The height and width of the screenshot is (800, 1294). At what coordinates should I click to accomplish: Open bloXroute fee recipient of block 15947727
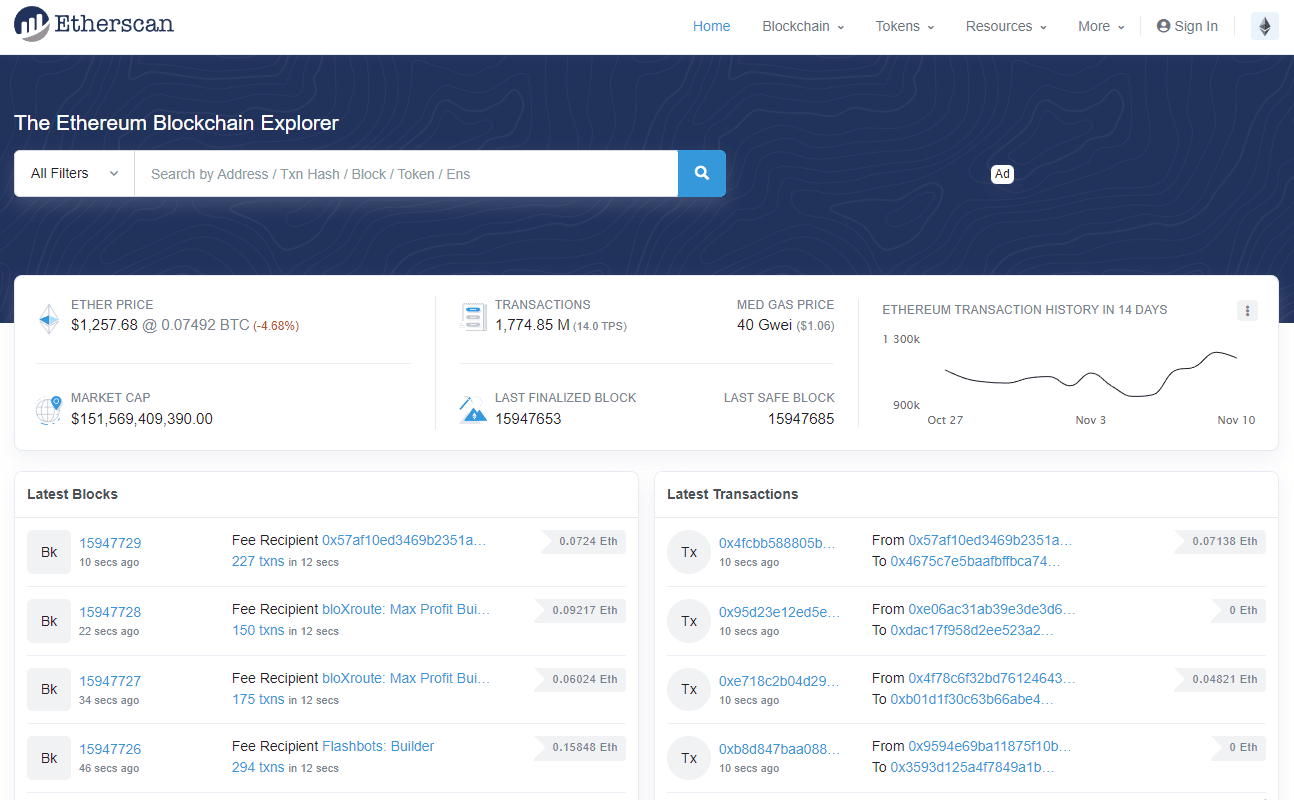[x=406, y=678]
